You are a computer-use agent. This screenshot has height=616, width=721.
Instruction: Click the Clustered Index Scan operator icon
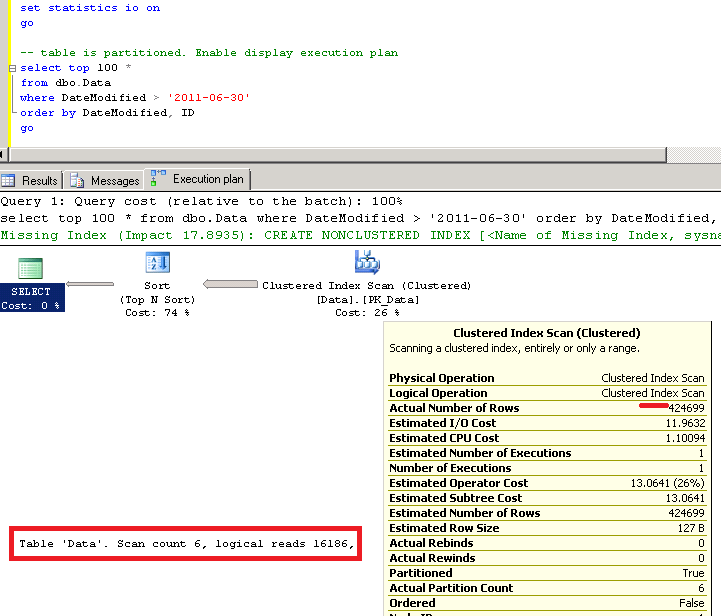coord(367,262)
